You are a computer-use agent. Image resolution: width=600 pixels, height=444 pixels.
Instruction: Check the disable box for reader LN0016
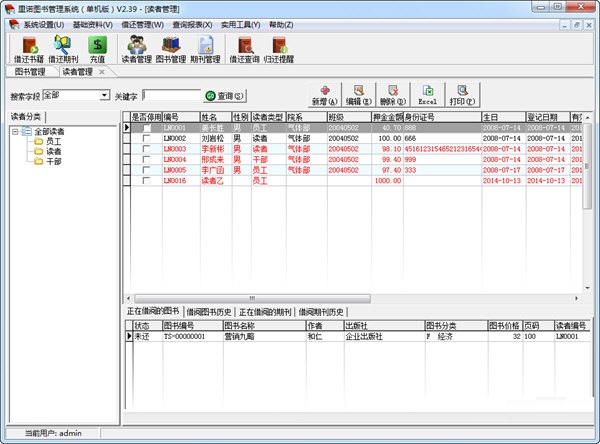147,180
